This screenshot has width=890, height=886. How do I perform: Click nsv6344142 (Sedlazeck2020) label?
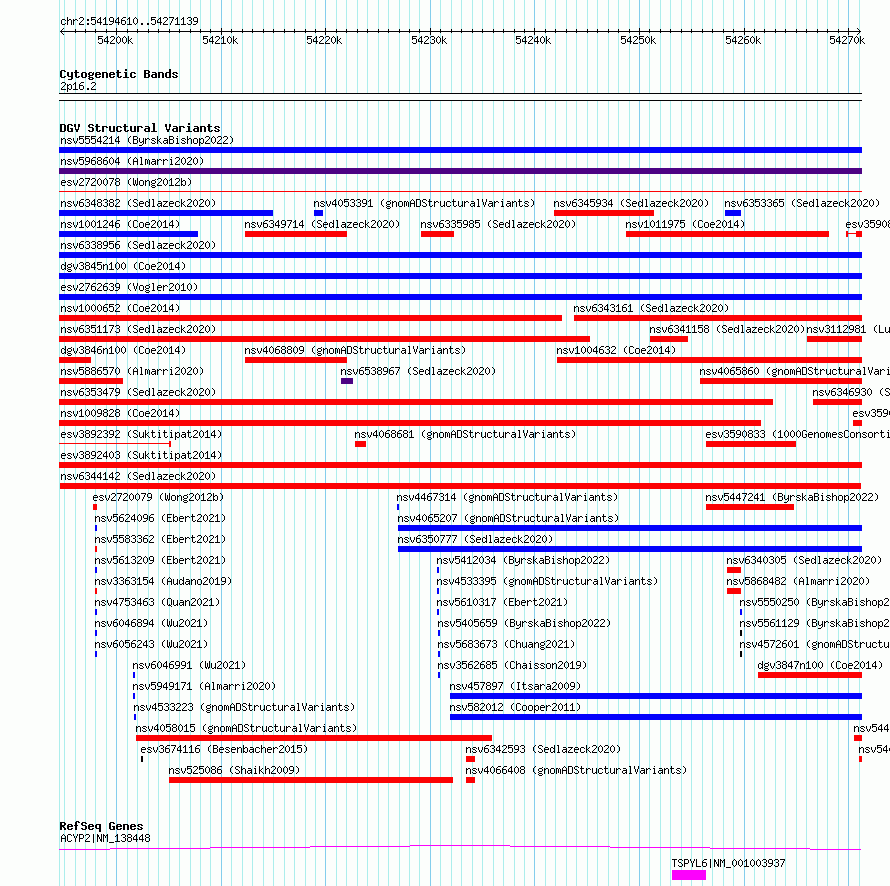pyautogui.click(x=138, y=476)
